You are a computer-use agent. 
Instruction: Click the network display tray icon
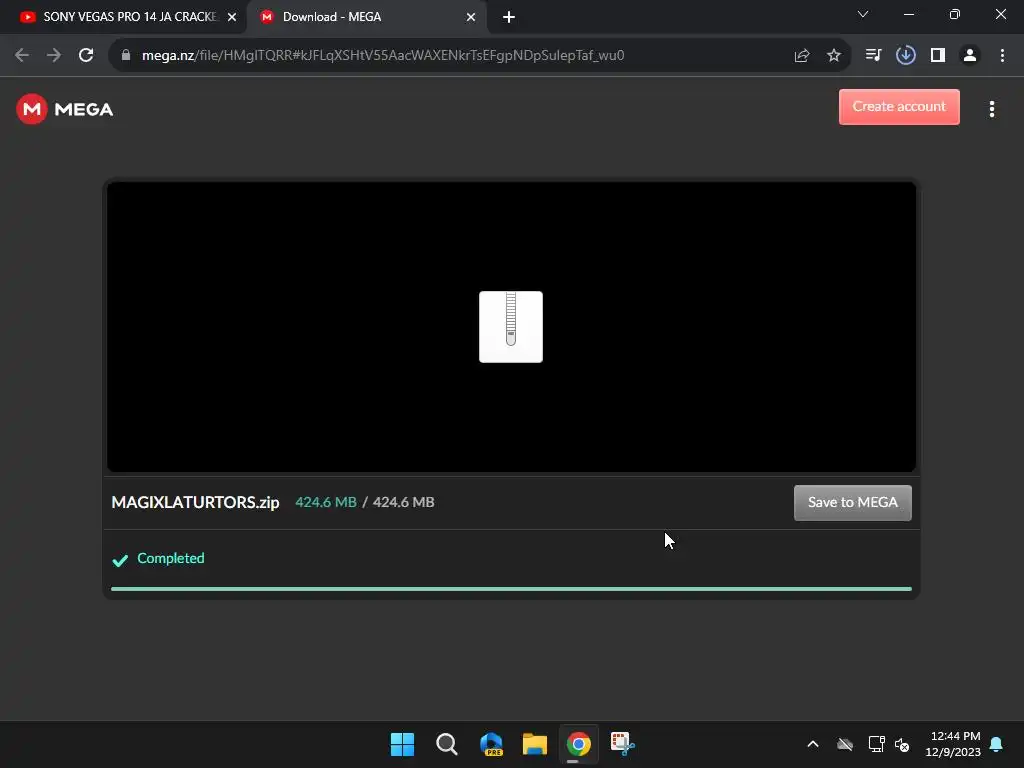[876, 744]
